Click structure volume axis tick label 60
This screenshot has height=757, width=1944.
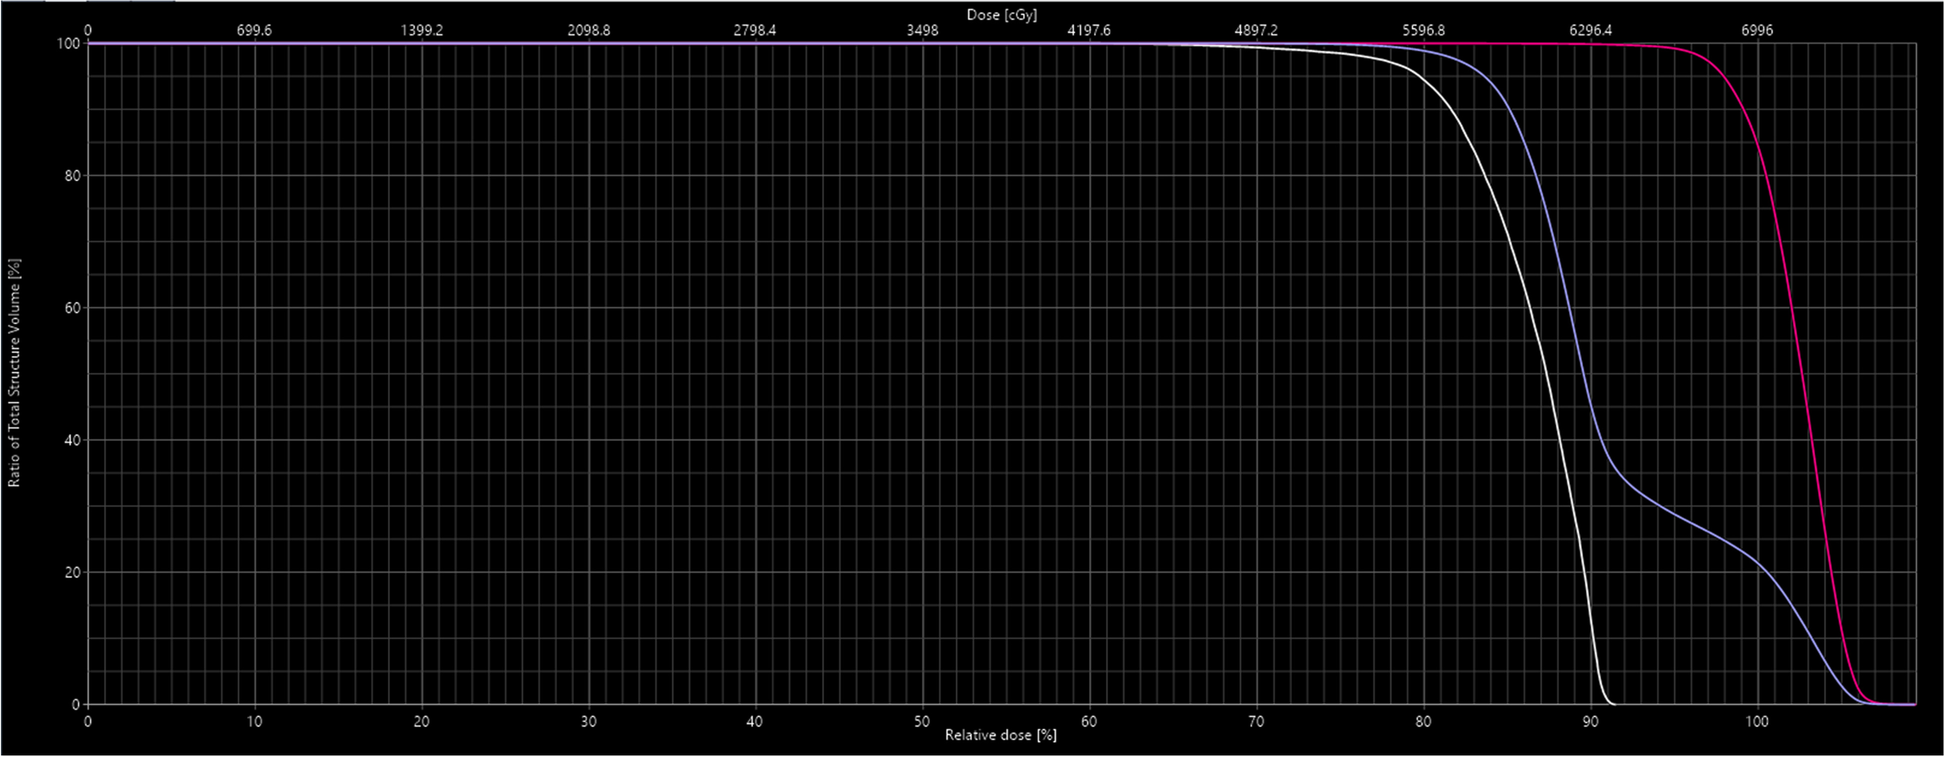(72, 308)
